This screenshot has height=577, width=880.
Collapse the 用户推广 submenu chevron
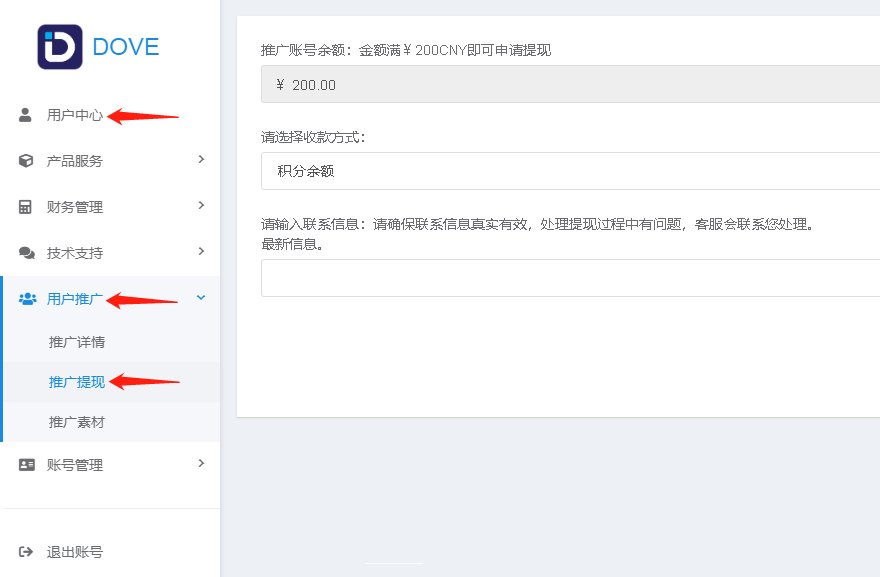[201, 297]
